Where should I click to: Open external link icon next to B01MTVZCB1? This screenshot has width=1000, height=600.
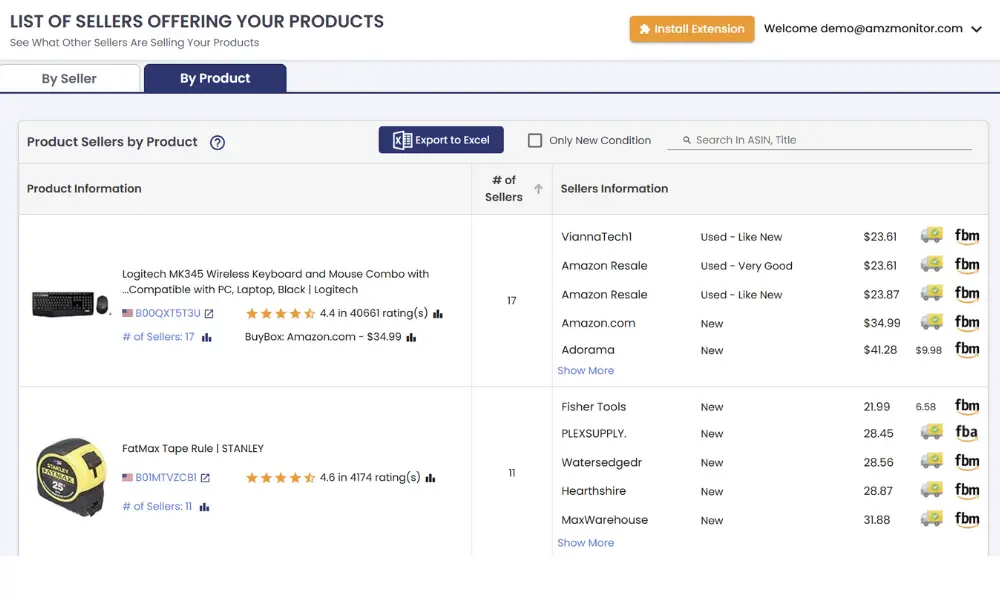tap(205, 478)
